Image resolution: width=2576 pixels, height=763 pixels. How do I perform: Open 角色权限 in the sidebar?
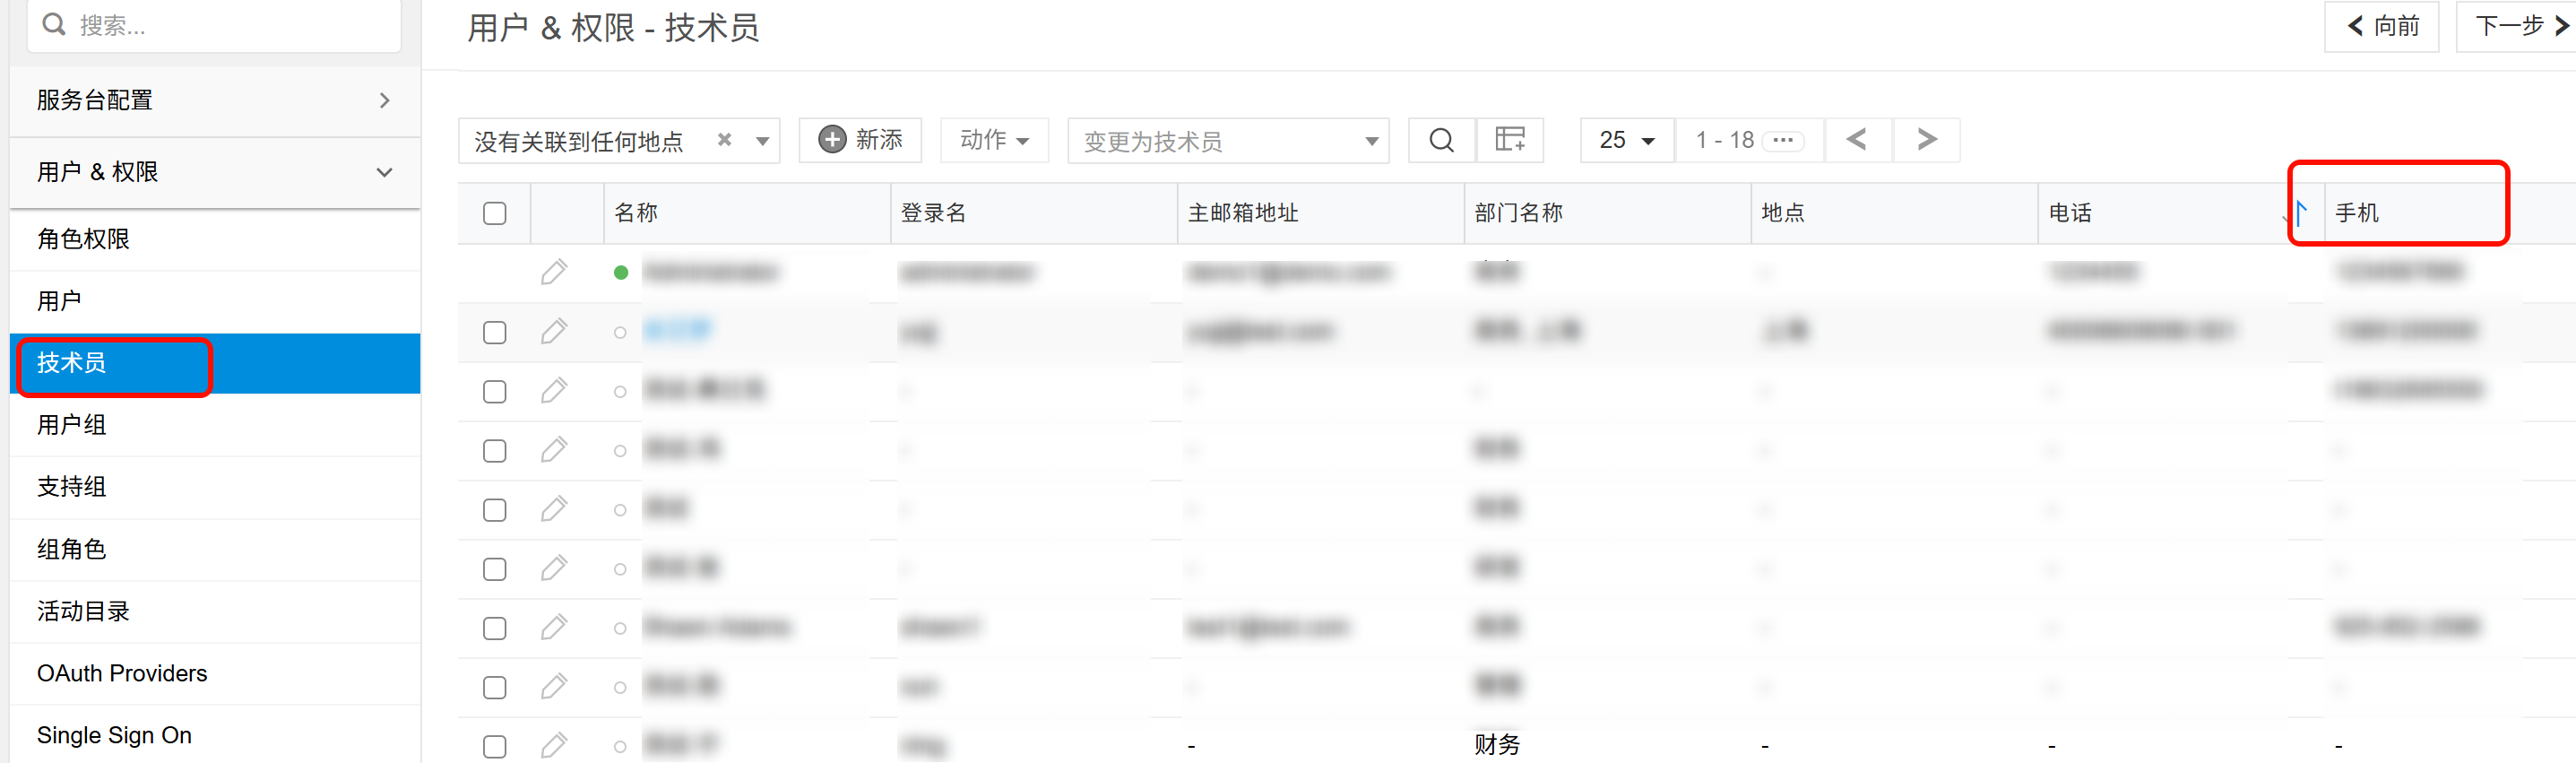[84, 239]
